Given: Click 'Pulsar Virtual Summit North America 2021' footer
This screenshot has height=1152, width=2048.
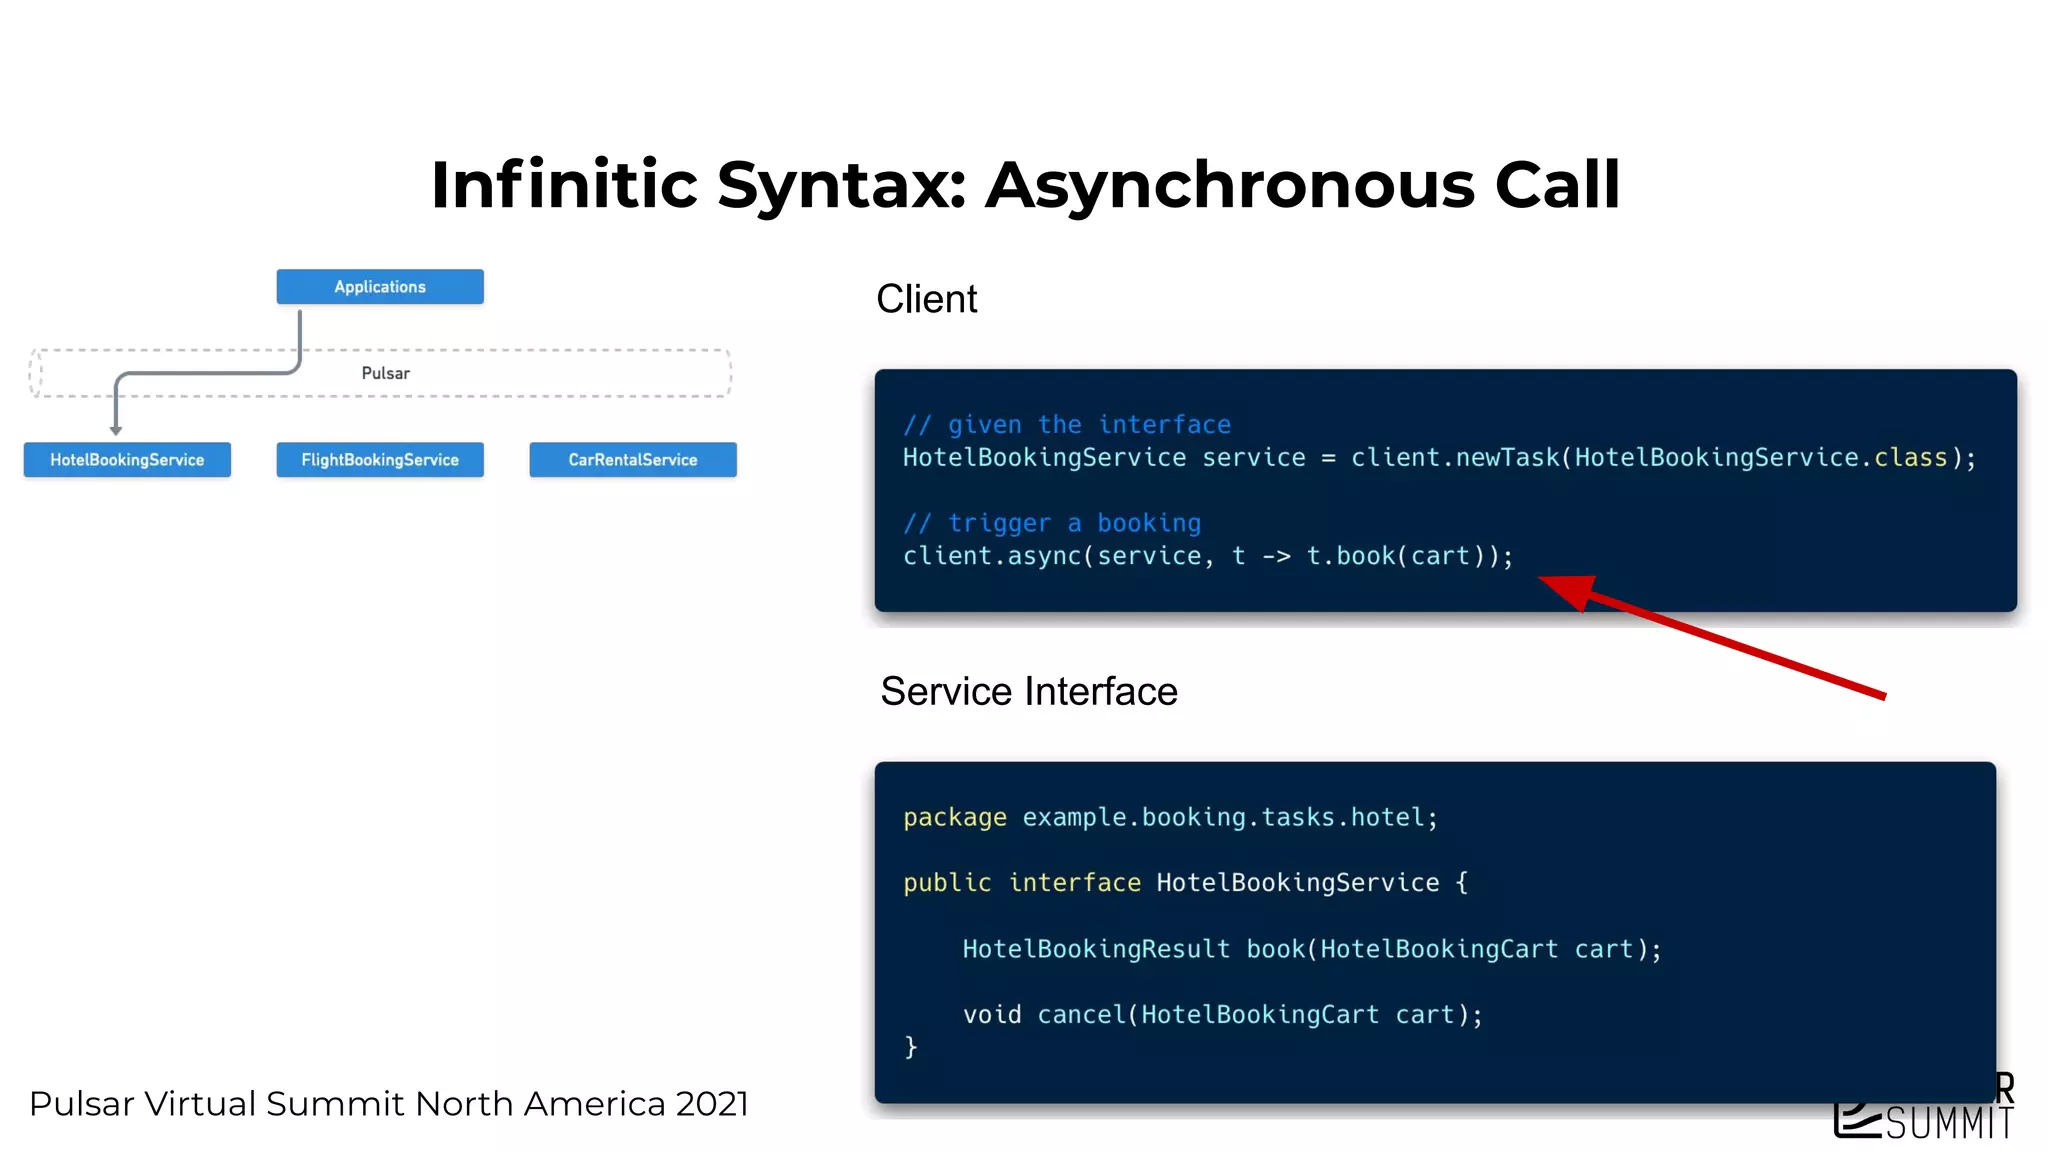Looking at the screenshot, I should pos(389,1104).
